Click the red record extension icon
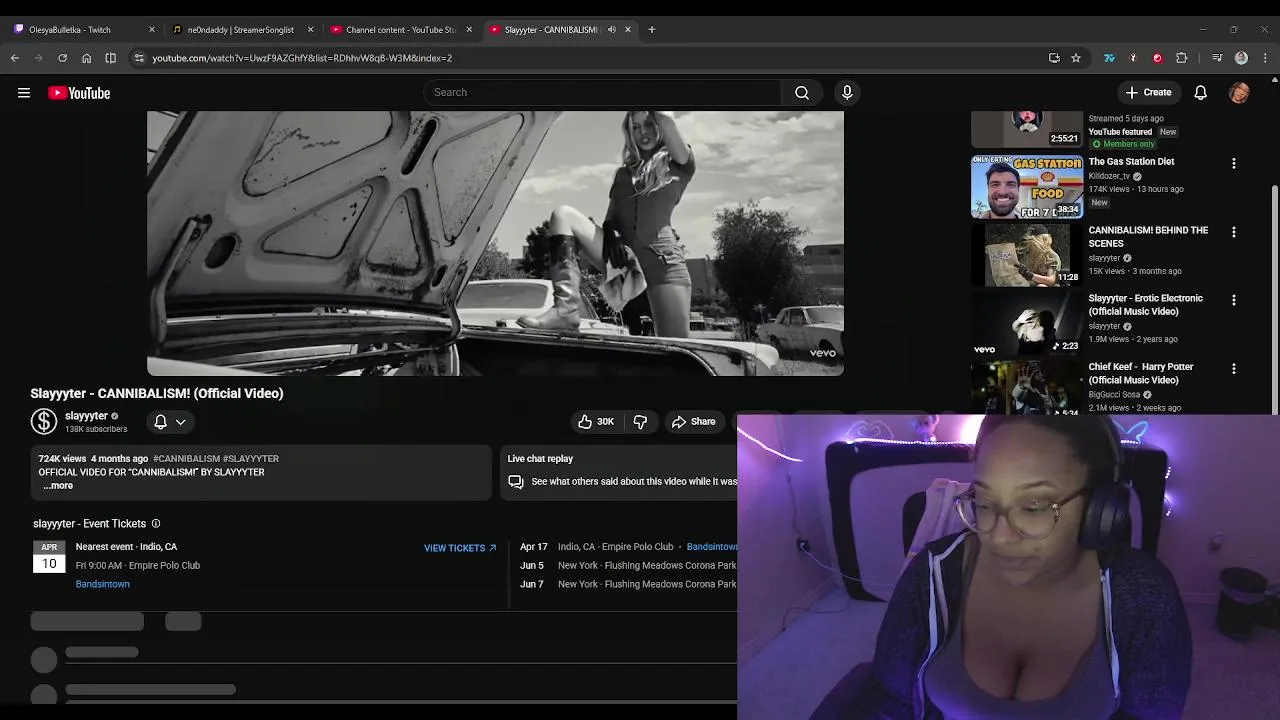Screen dimensions: 1280x720 click(x=1157, y=58)
